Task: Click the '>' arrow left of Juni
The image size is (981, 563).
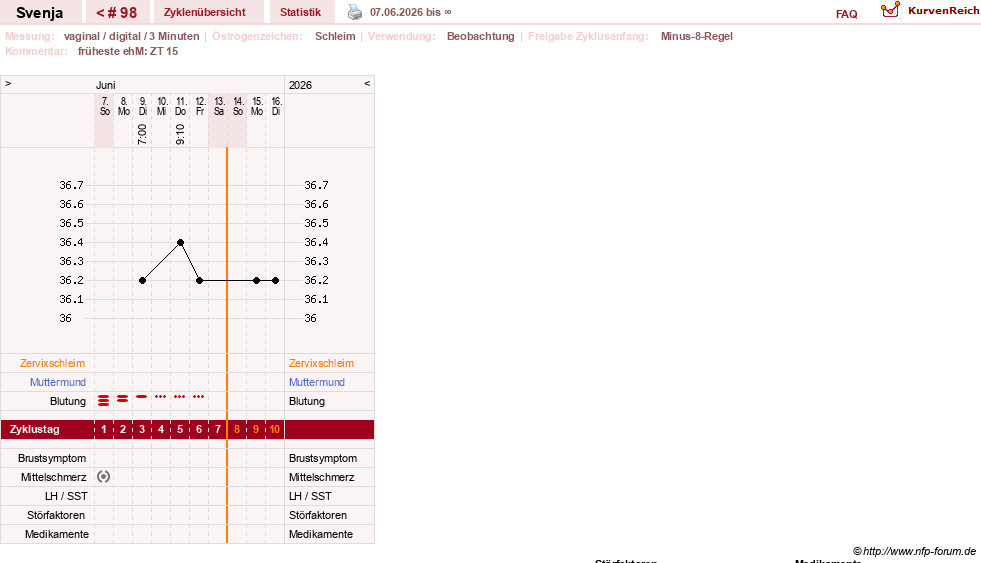Action: click(8, 83)
